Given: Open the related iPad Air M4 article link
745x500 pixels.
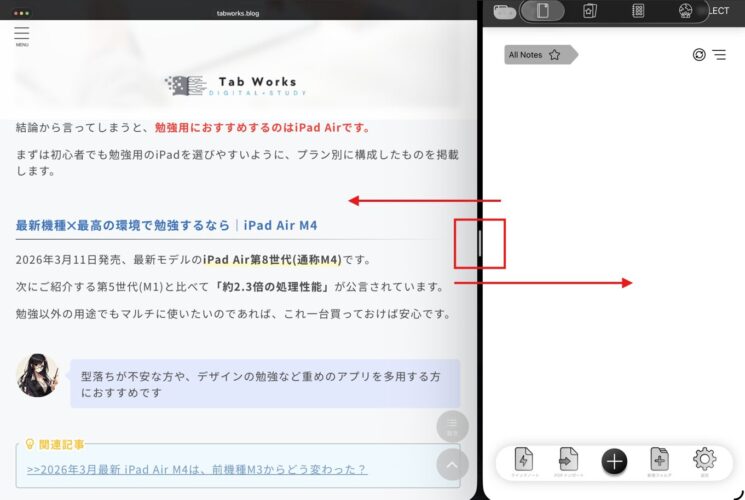Looking at the screenshot, I should (x=197, y=469).
